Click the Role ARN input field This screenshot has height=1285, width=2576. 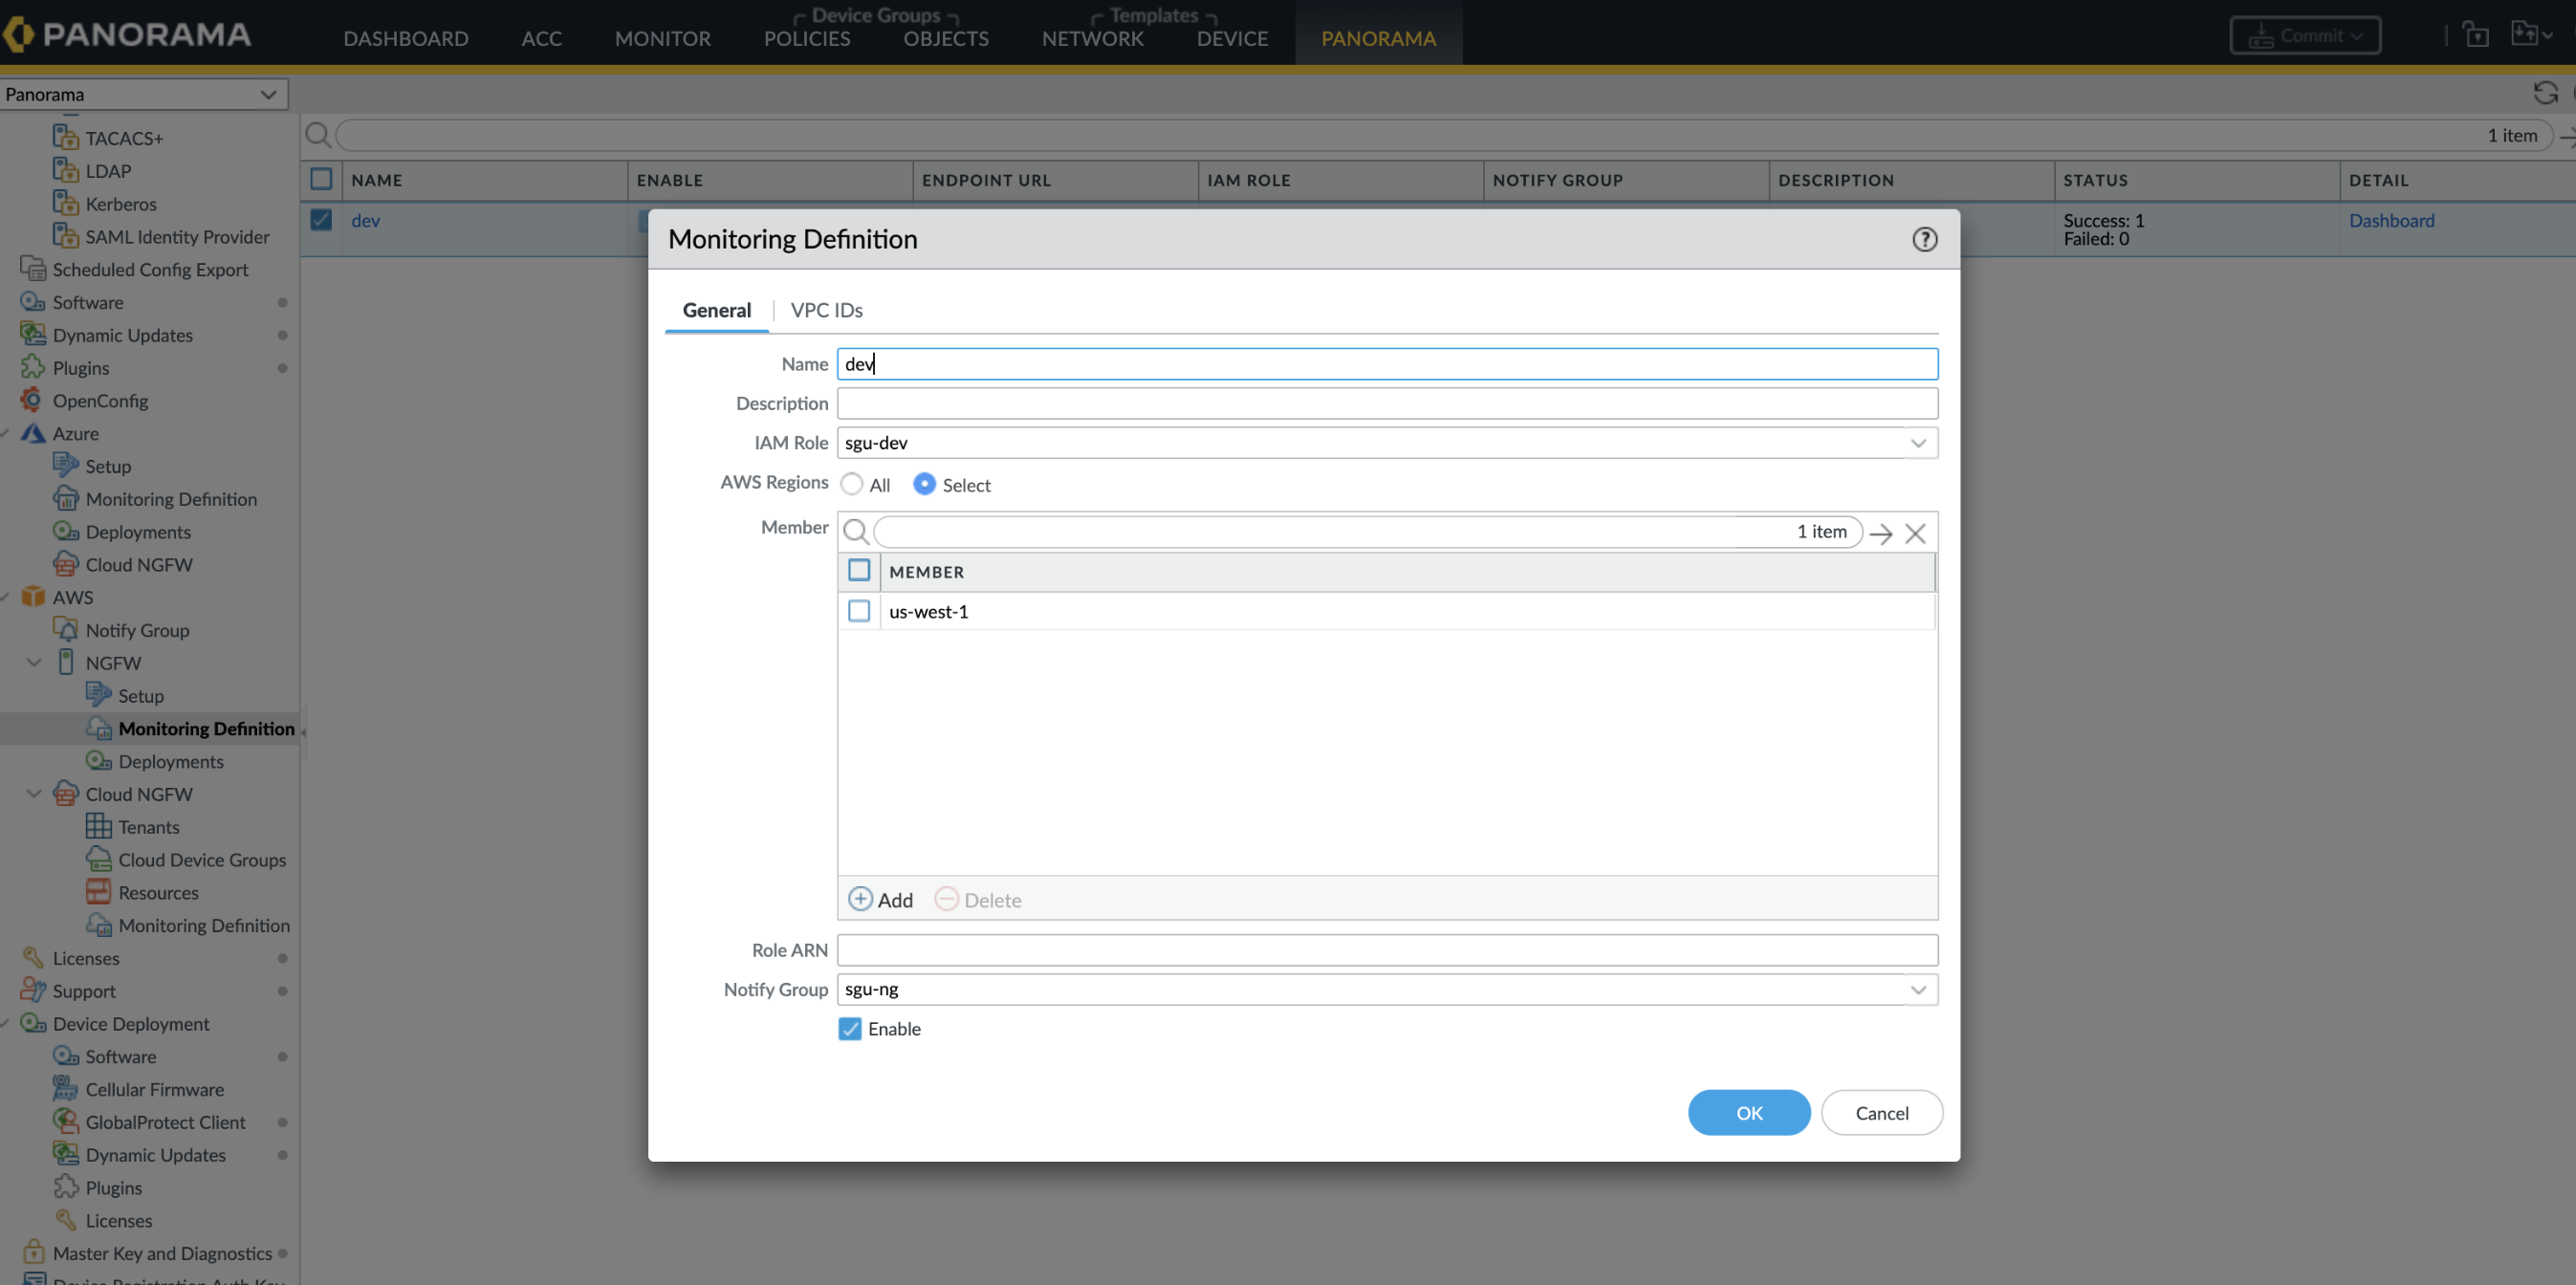pyautogui.click(x=1387, y=950)
